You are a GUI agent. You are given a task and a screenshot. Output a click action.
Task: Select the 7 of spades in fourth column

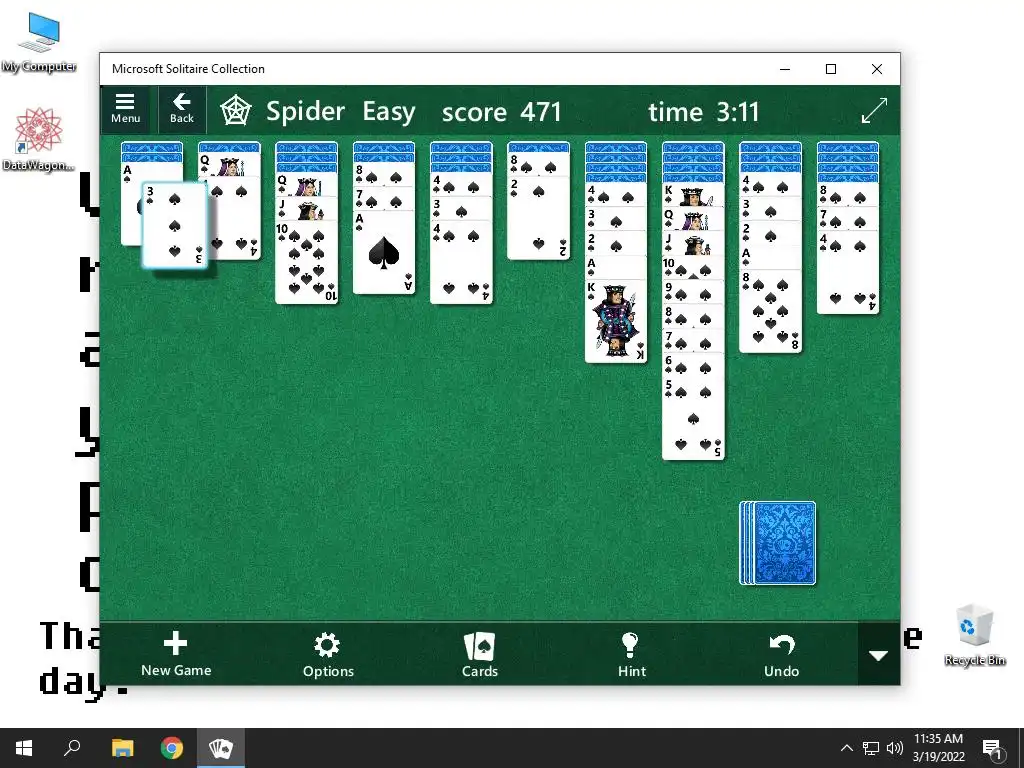point(383,199)
